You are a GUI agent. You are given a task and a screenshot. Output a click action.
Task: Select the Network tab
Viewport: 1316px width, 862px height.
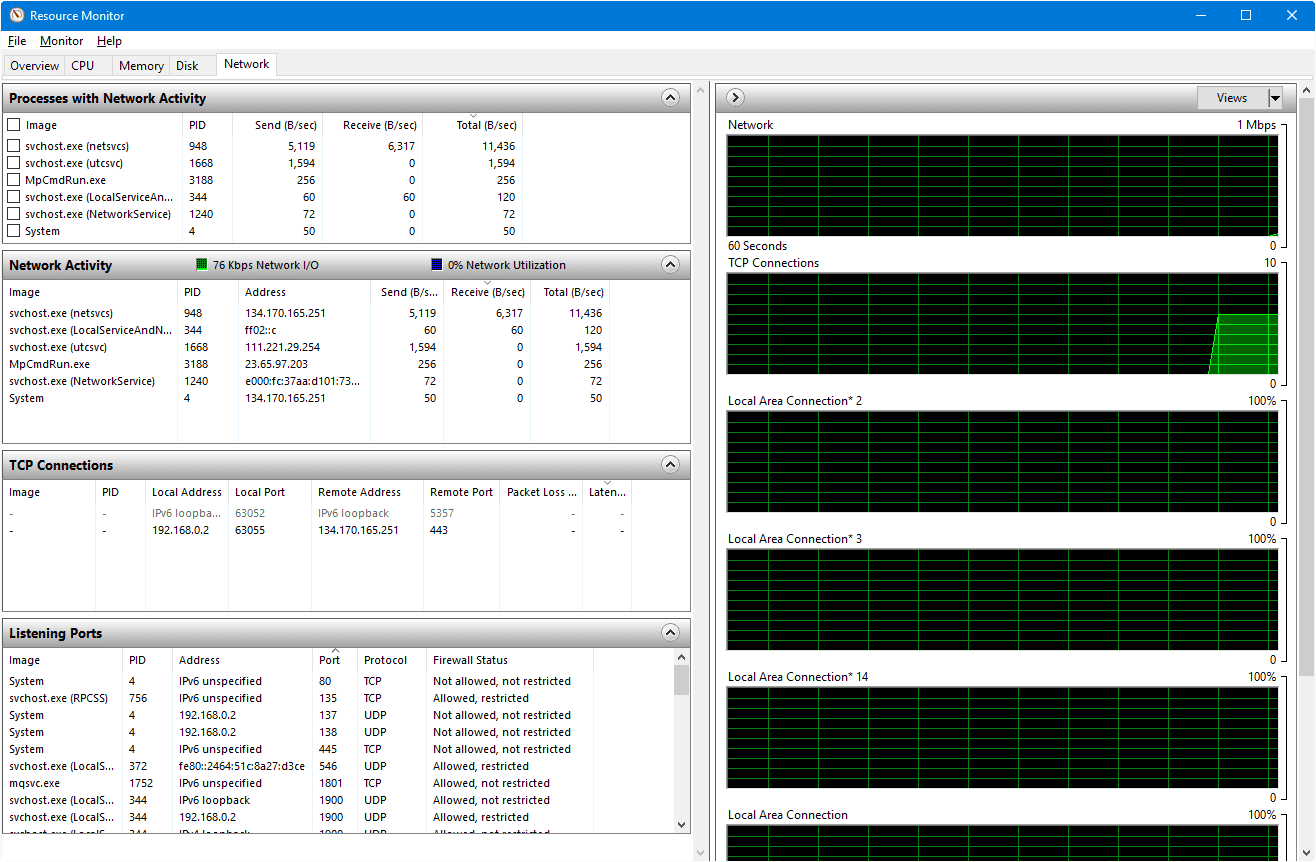(x=246, y=64)
